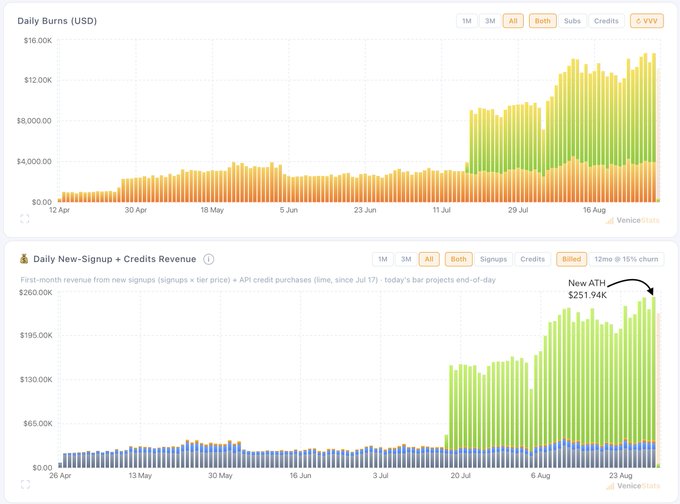Click the 11 Jul date label
The width and height of the screenshot is (680, 504).
pos(441,210)
